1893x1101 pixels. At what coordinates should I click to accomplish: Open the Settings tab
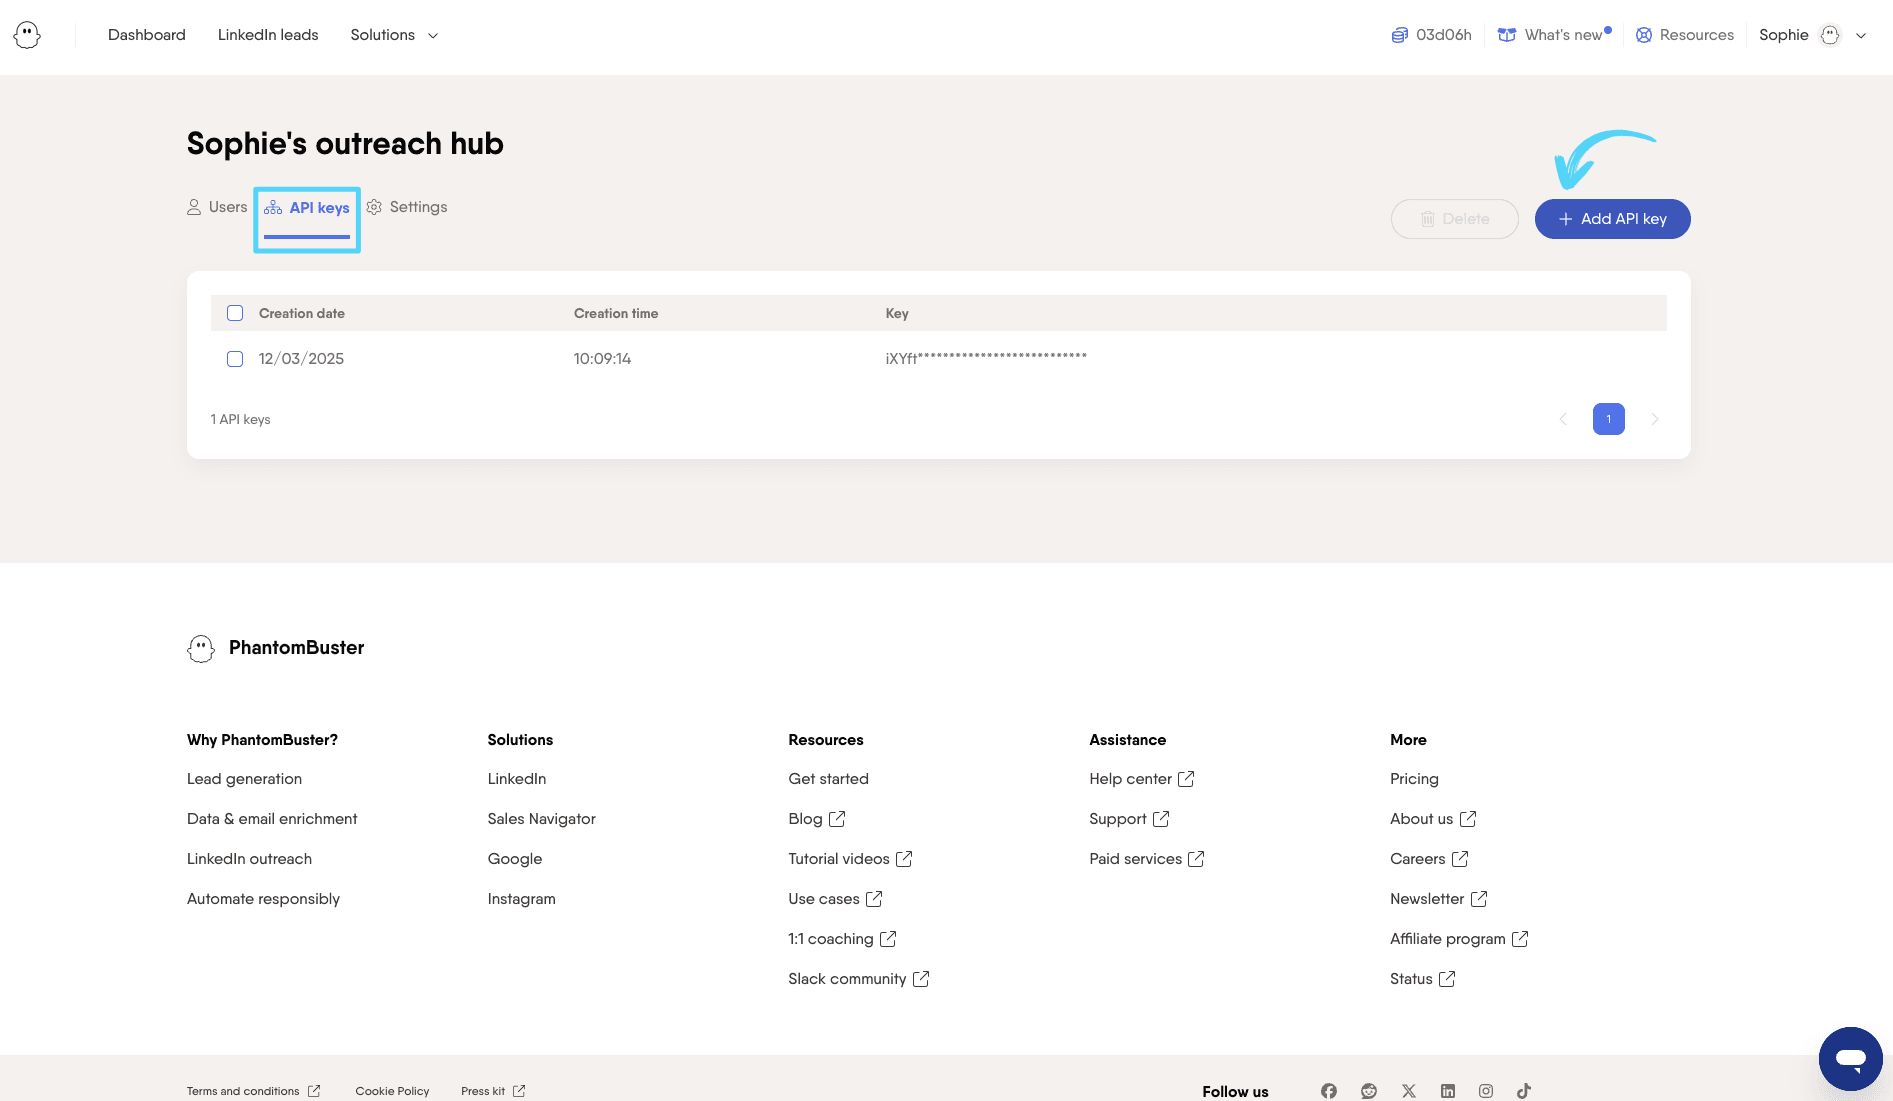(407, 207)
